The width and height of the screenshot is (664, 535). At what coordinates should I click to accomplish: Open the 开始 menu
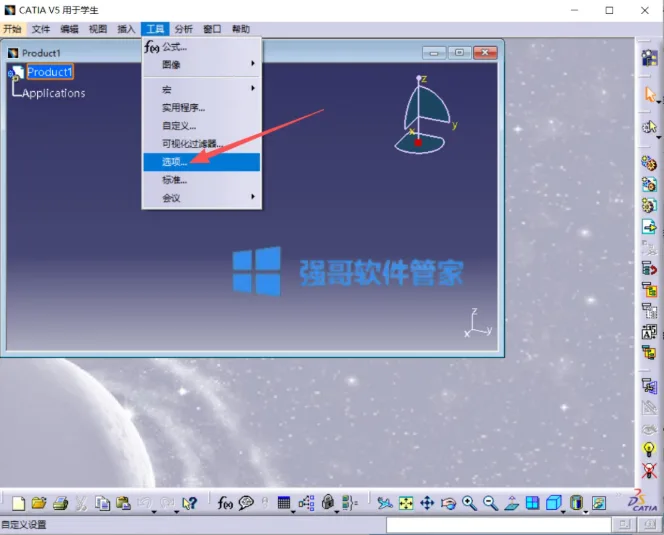pos(12,29)
